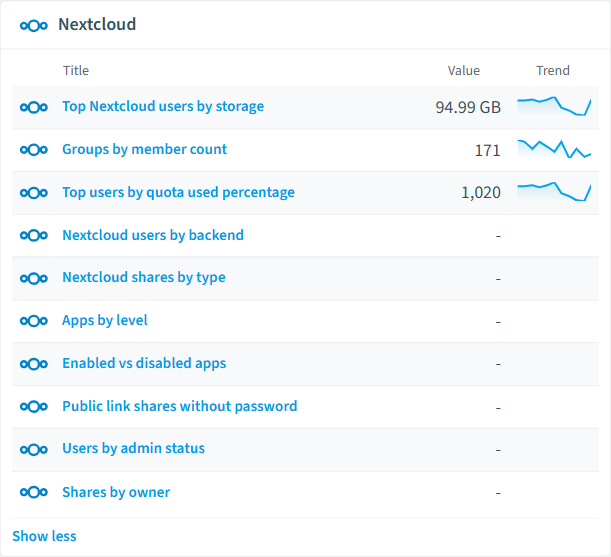The width and height of the screenshot is (611, 557).
Task: Click the Trend column header
Action: (553, 71)
